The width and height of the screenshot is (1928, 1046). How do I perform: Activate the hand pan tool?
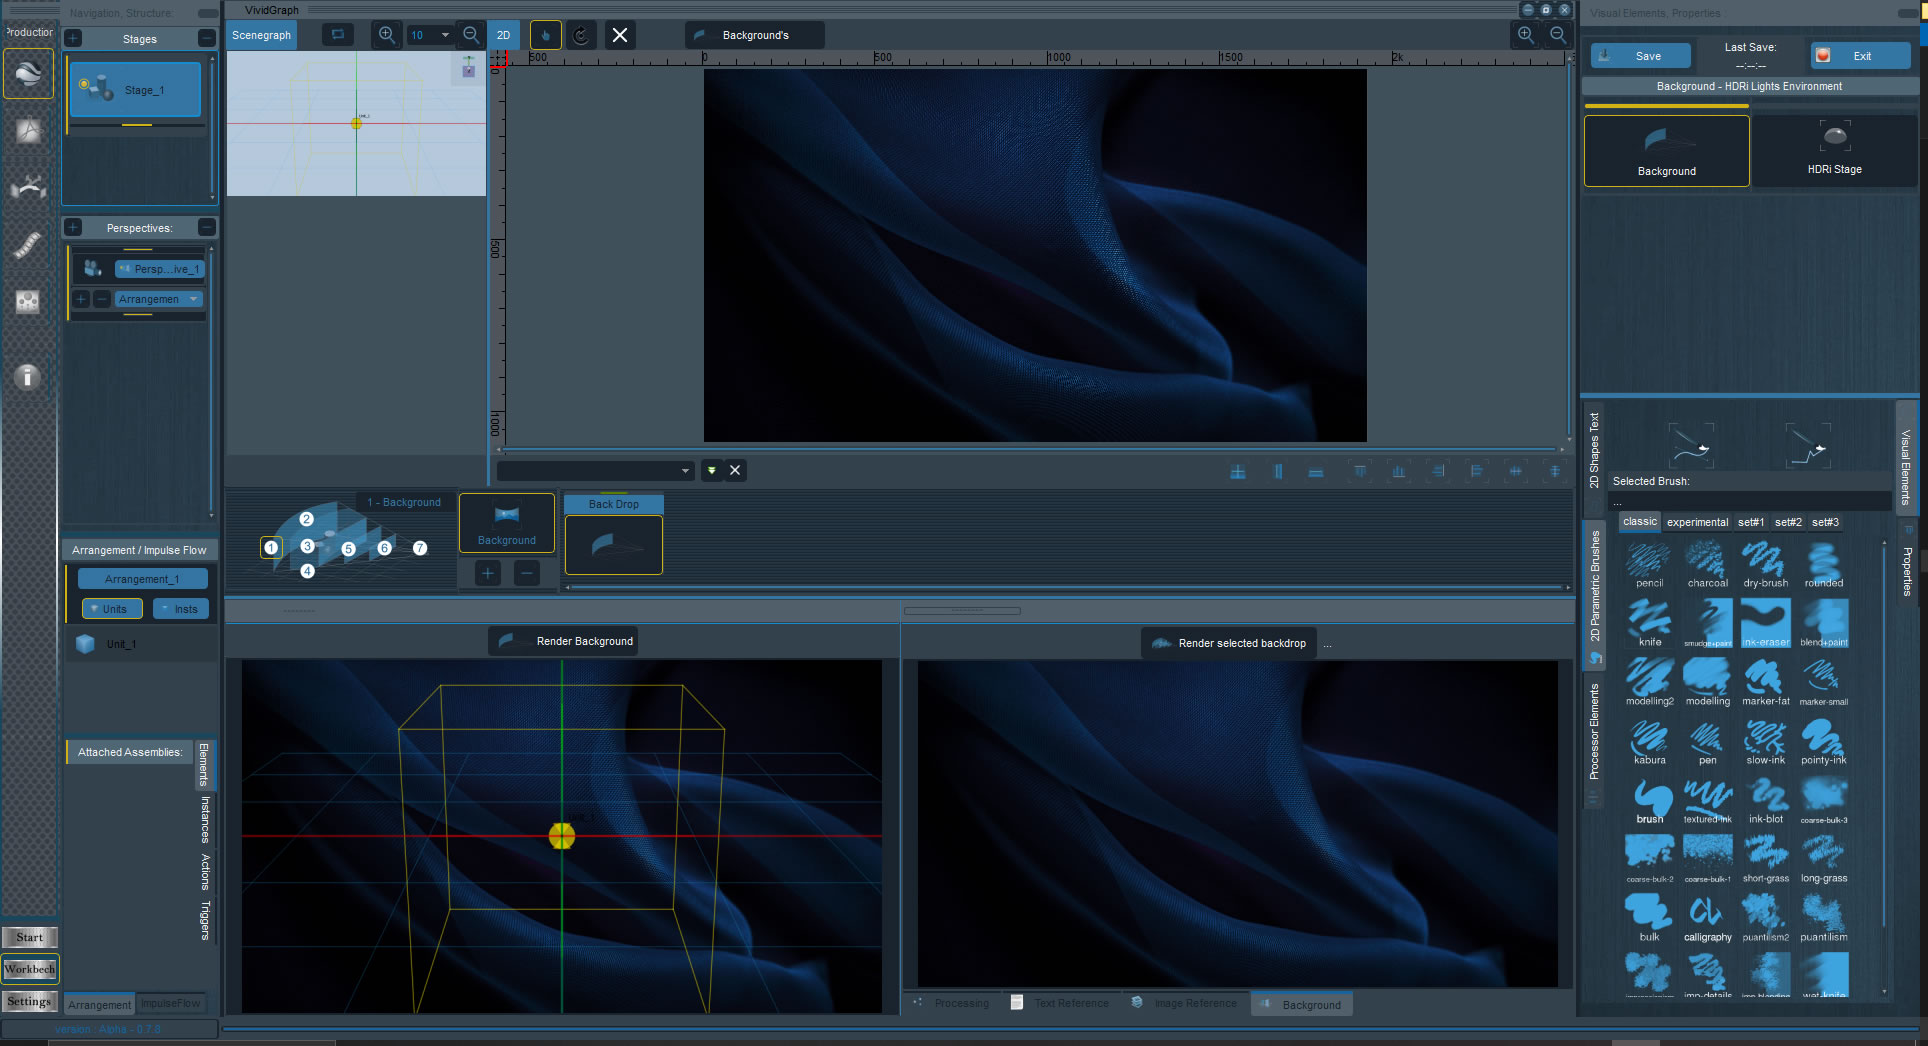pyautogui.click(x=545, y=35)
